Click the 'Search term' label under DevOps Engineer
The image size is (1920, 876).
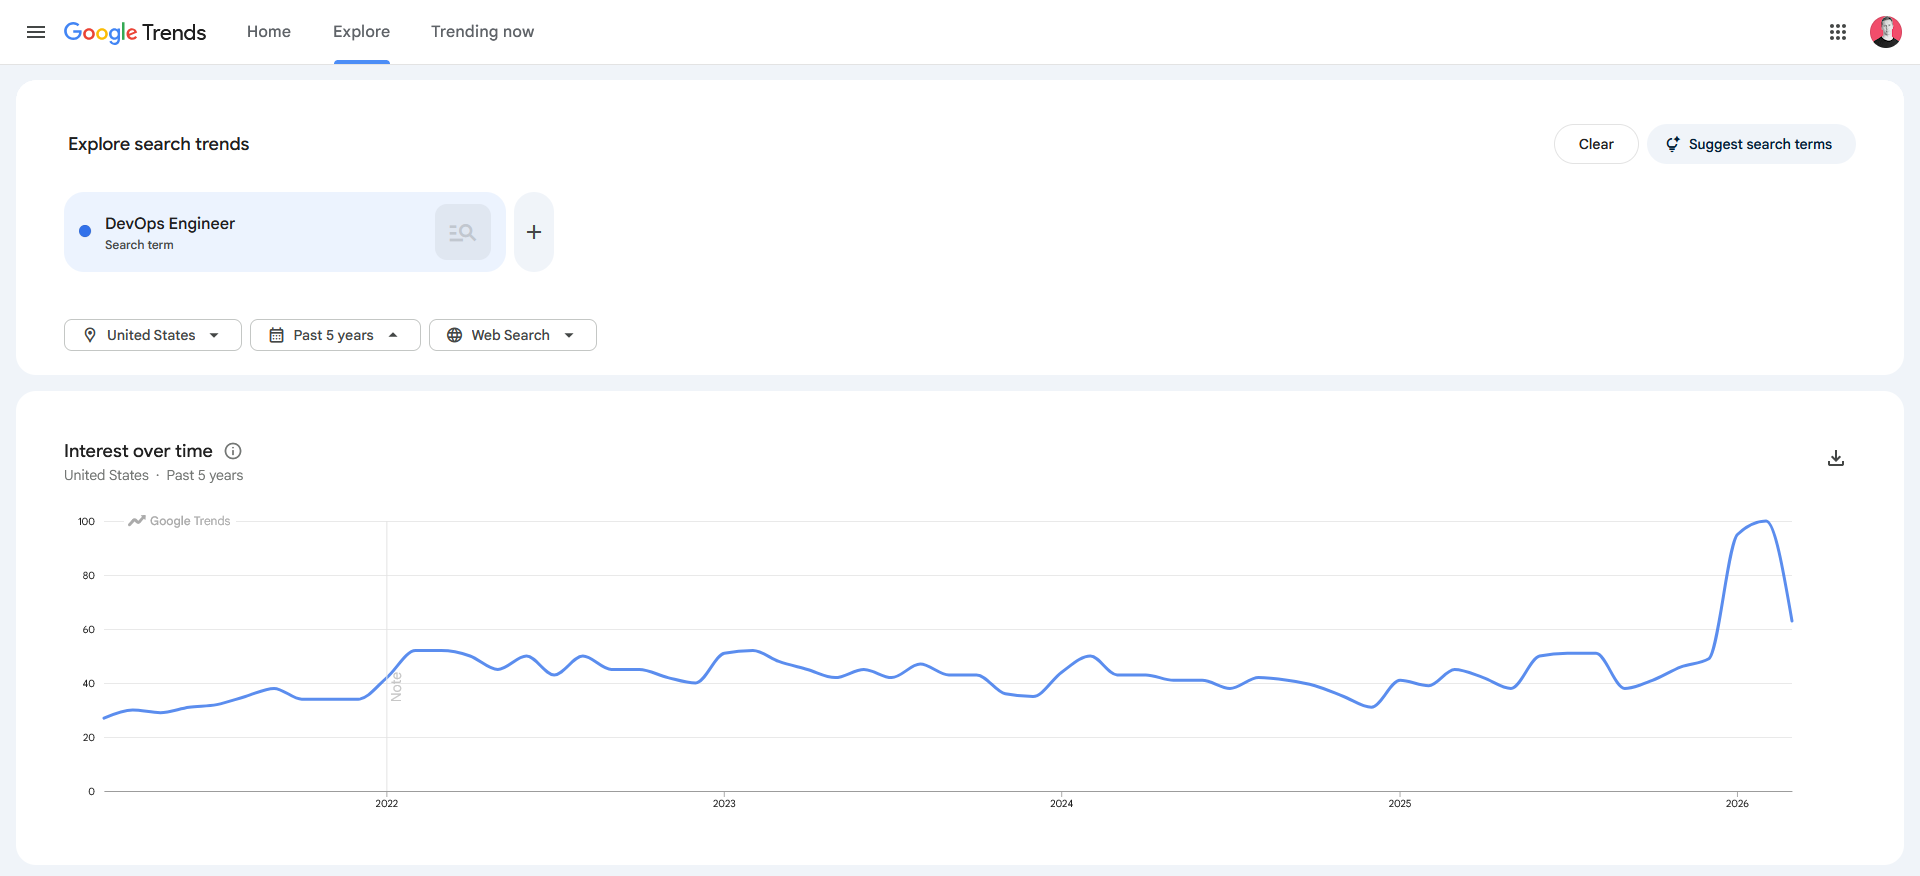pyautogui.click(x=139, y=245)
